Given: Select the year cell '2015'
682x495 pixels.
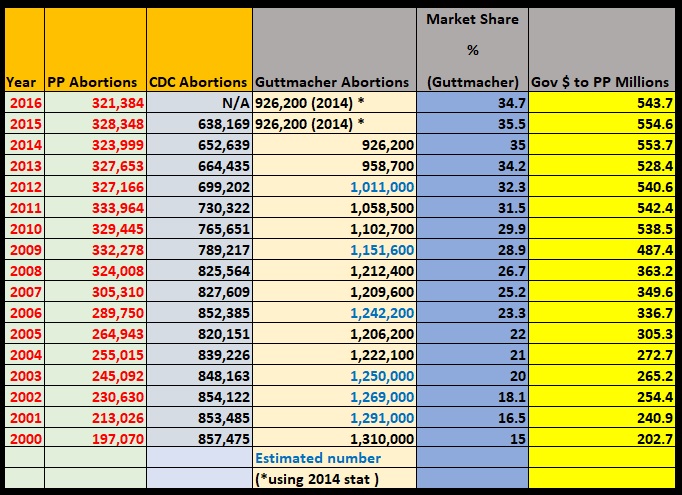Looking at the screenshot, I should pyautogui.click(x=26, y=124).
